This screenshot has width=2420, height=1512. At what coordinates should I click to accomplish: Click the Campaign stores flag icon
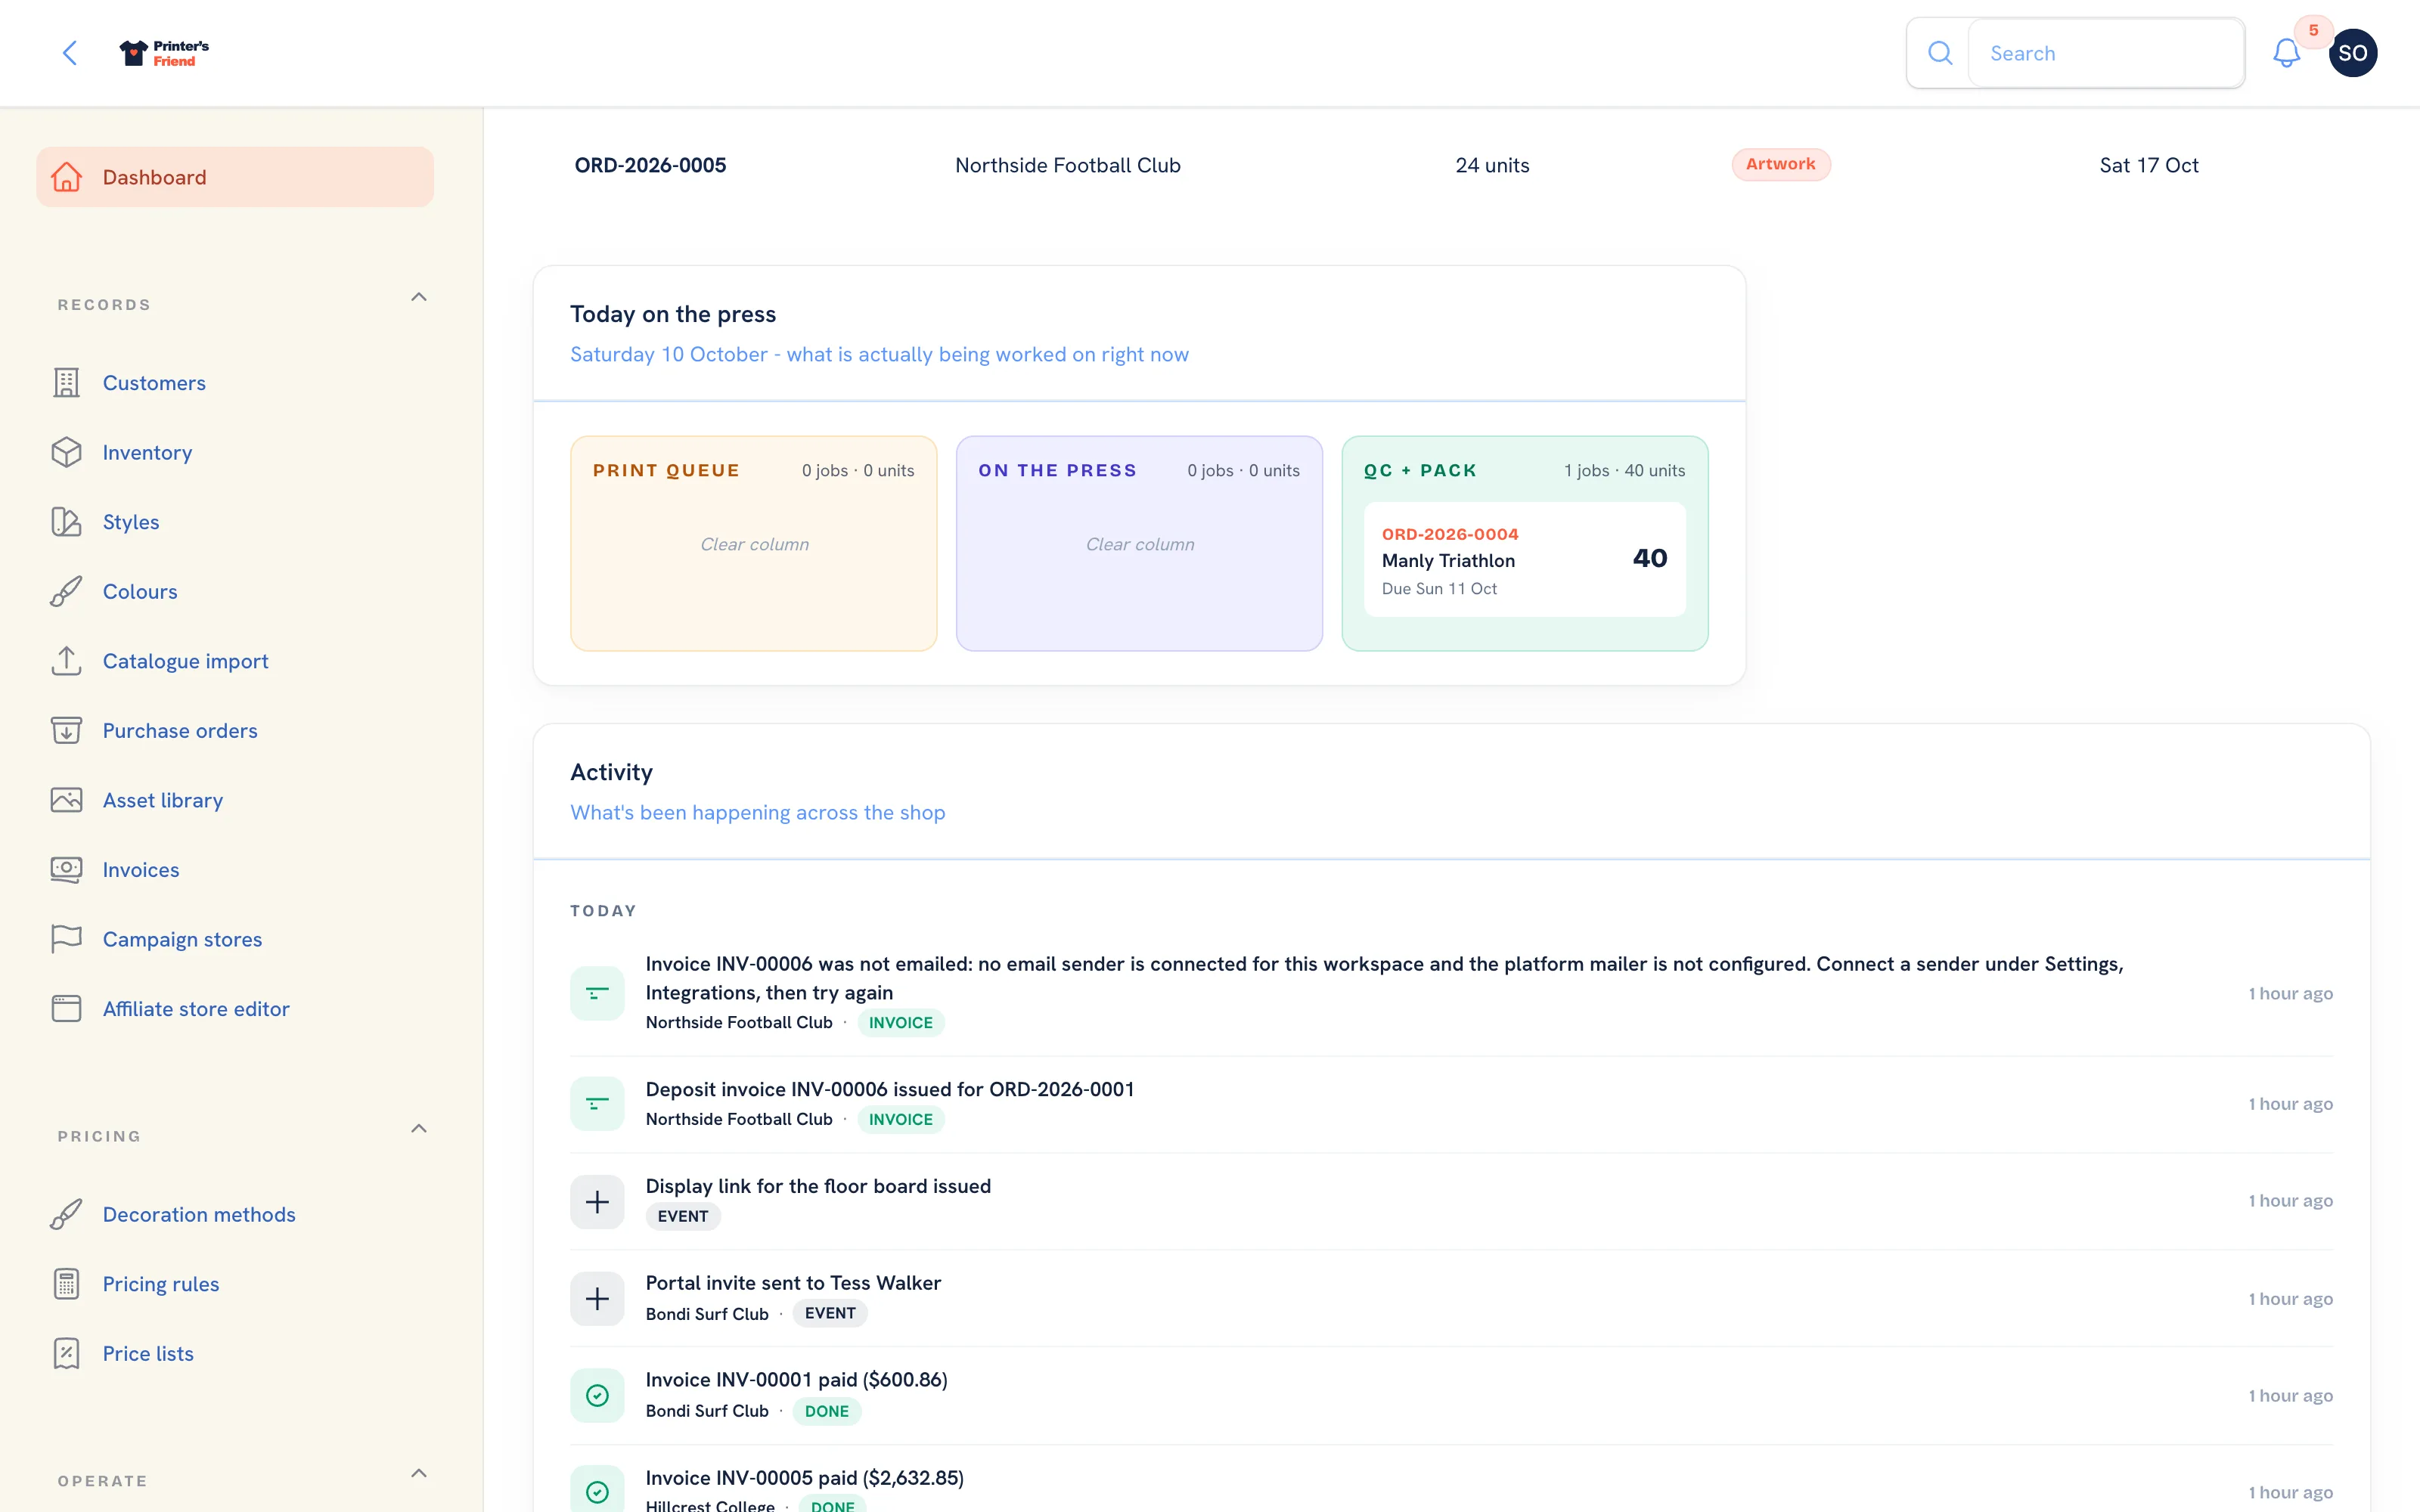click(66, 939)
